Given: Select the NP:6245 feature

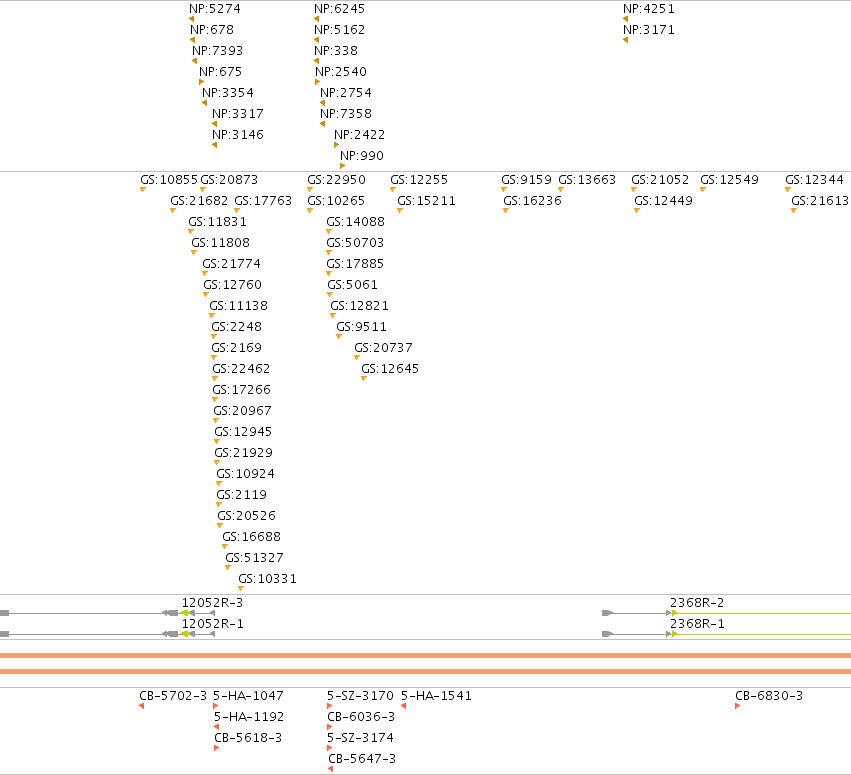Looking at the screenshot, I should click(x=339, y=9).
